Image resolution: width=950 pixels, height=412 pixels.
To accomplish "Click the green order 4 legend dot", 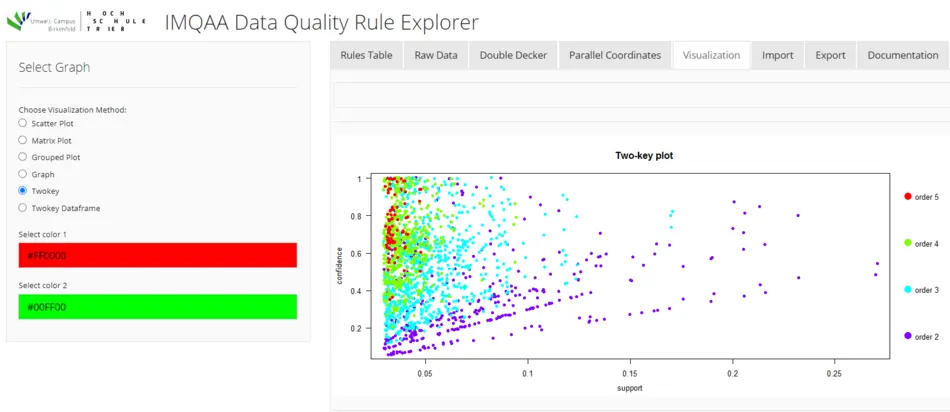I will pyautogui.click(x=907, y=243).
